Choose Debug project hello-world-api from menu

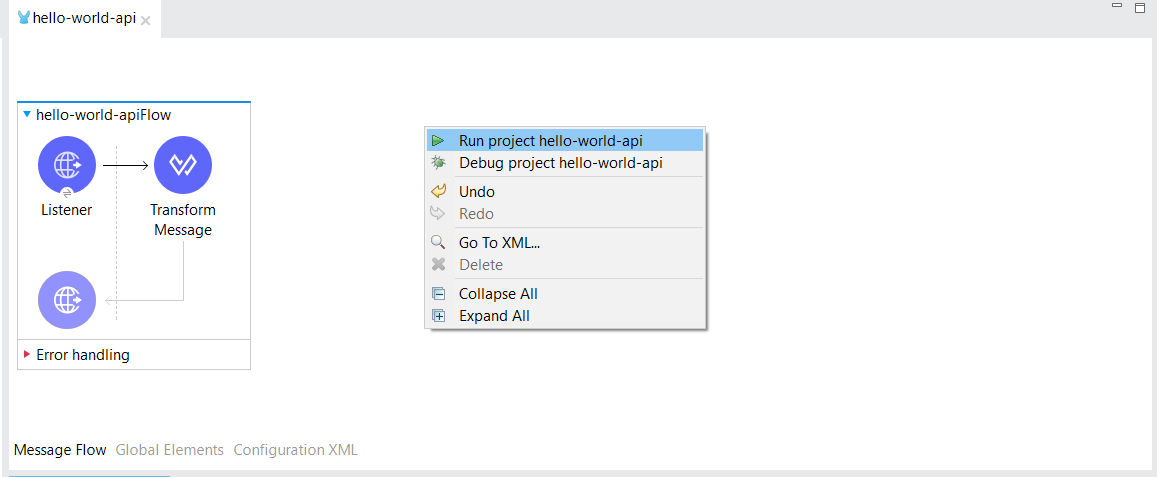[560, 163]
